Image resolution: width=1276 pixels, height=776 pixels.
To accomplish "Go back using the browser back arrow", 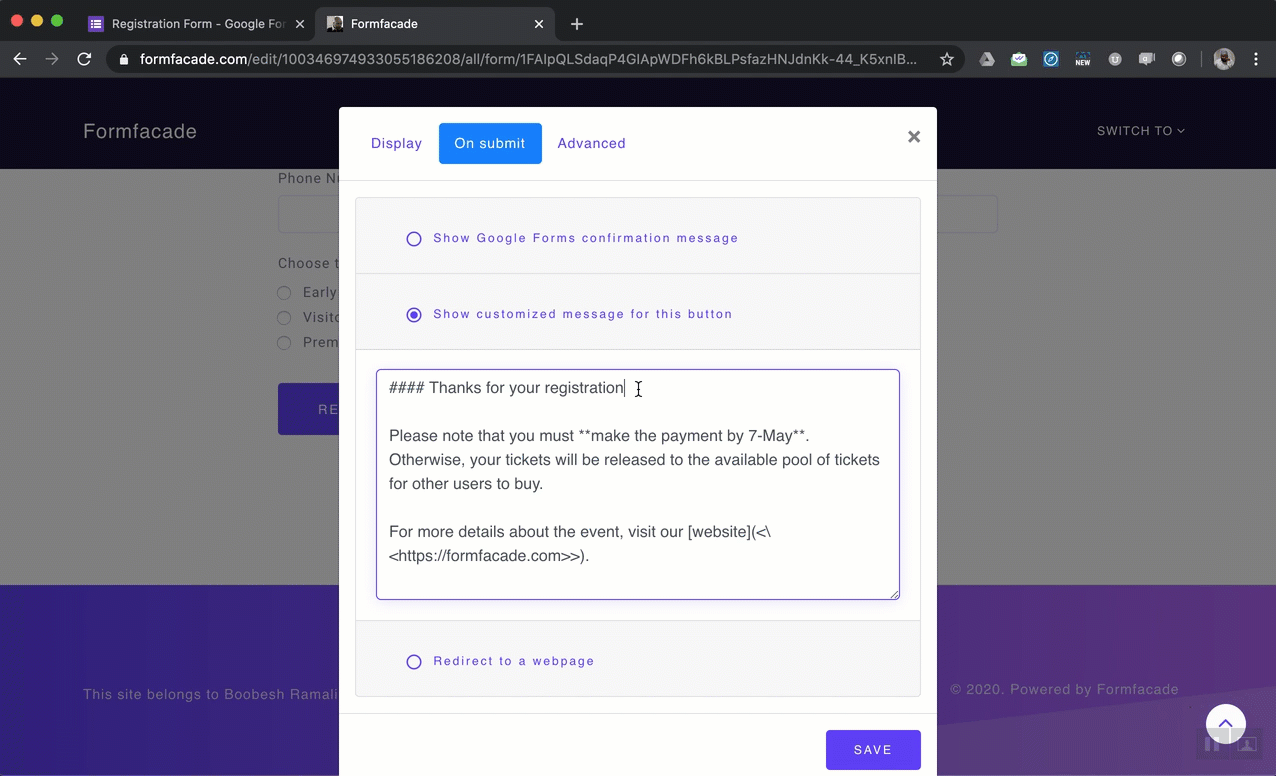I will pyautogui.click(x=20, y=59).
